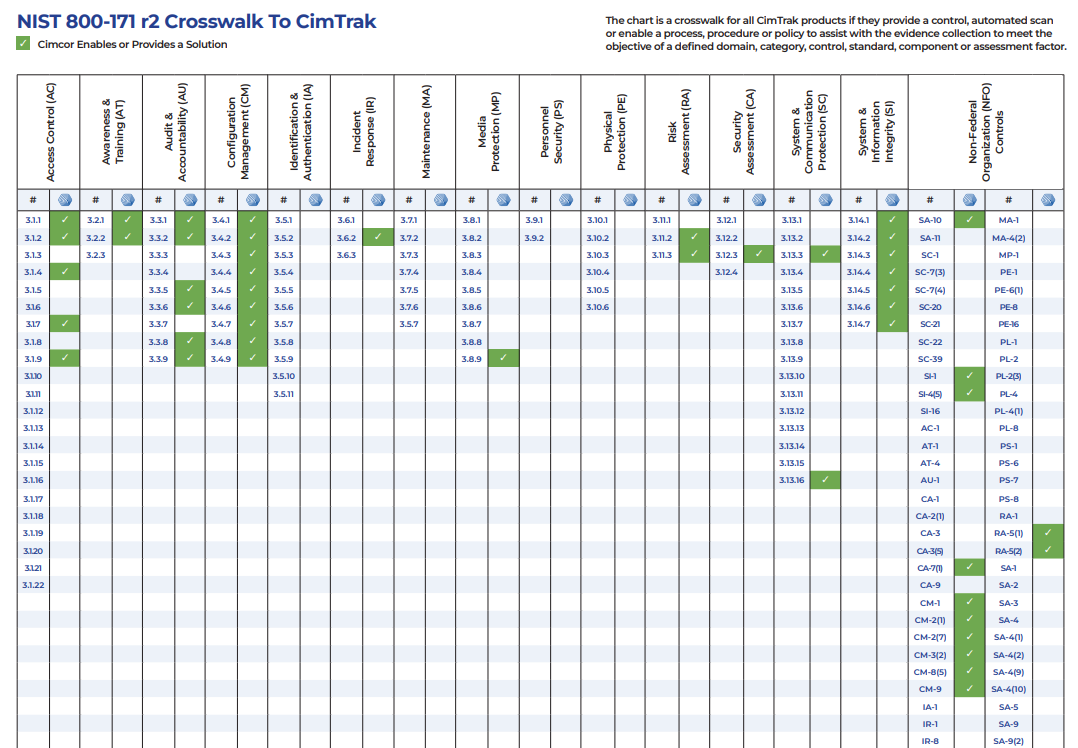Click the cell labeled 3.6.3
This screenshot has width=1078, height=748.
(346, 255)
